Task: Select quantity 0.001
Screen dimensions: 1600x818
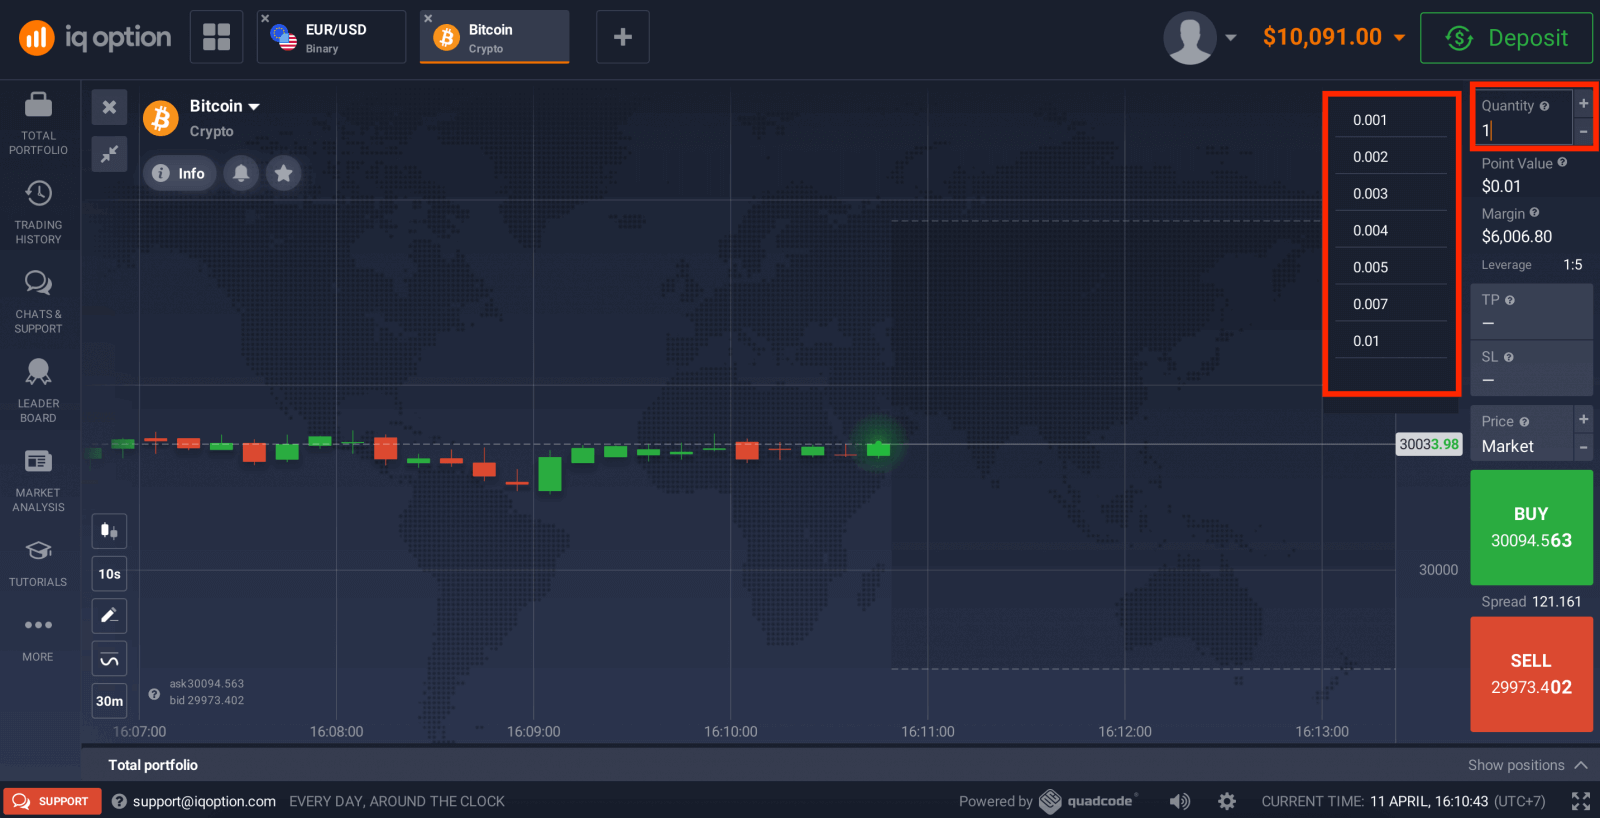Action: [x=1391, y=120]
